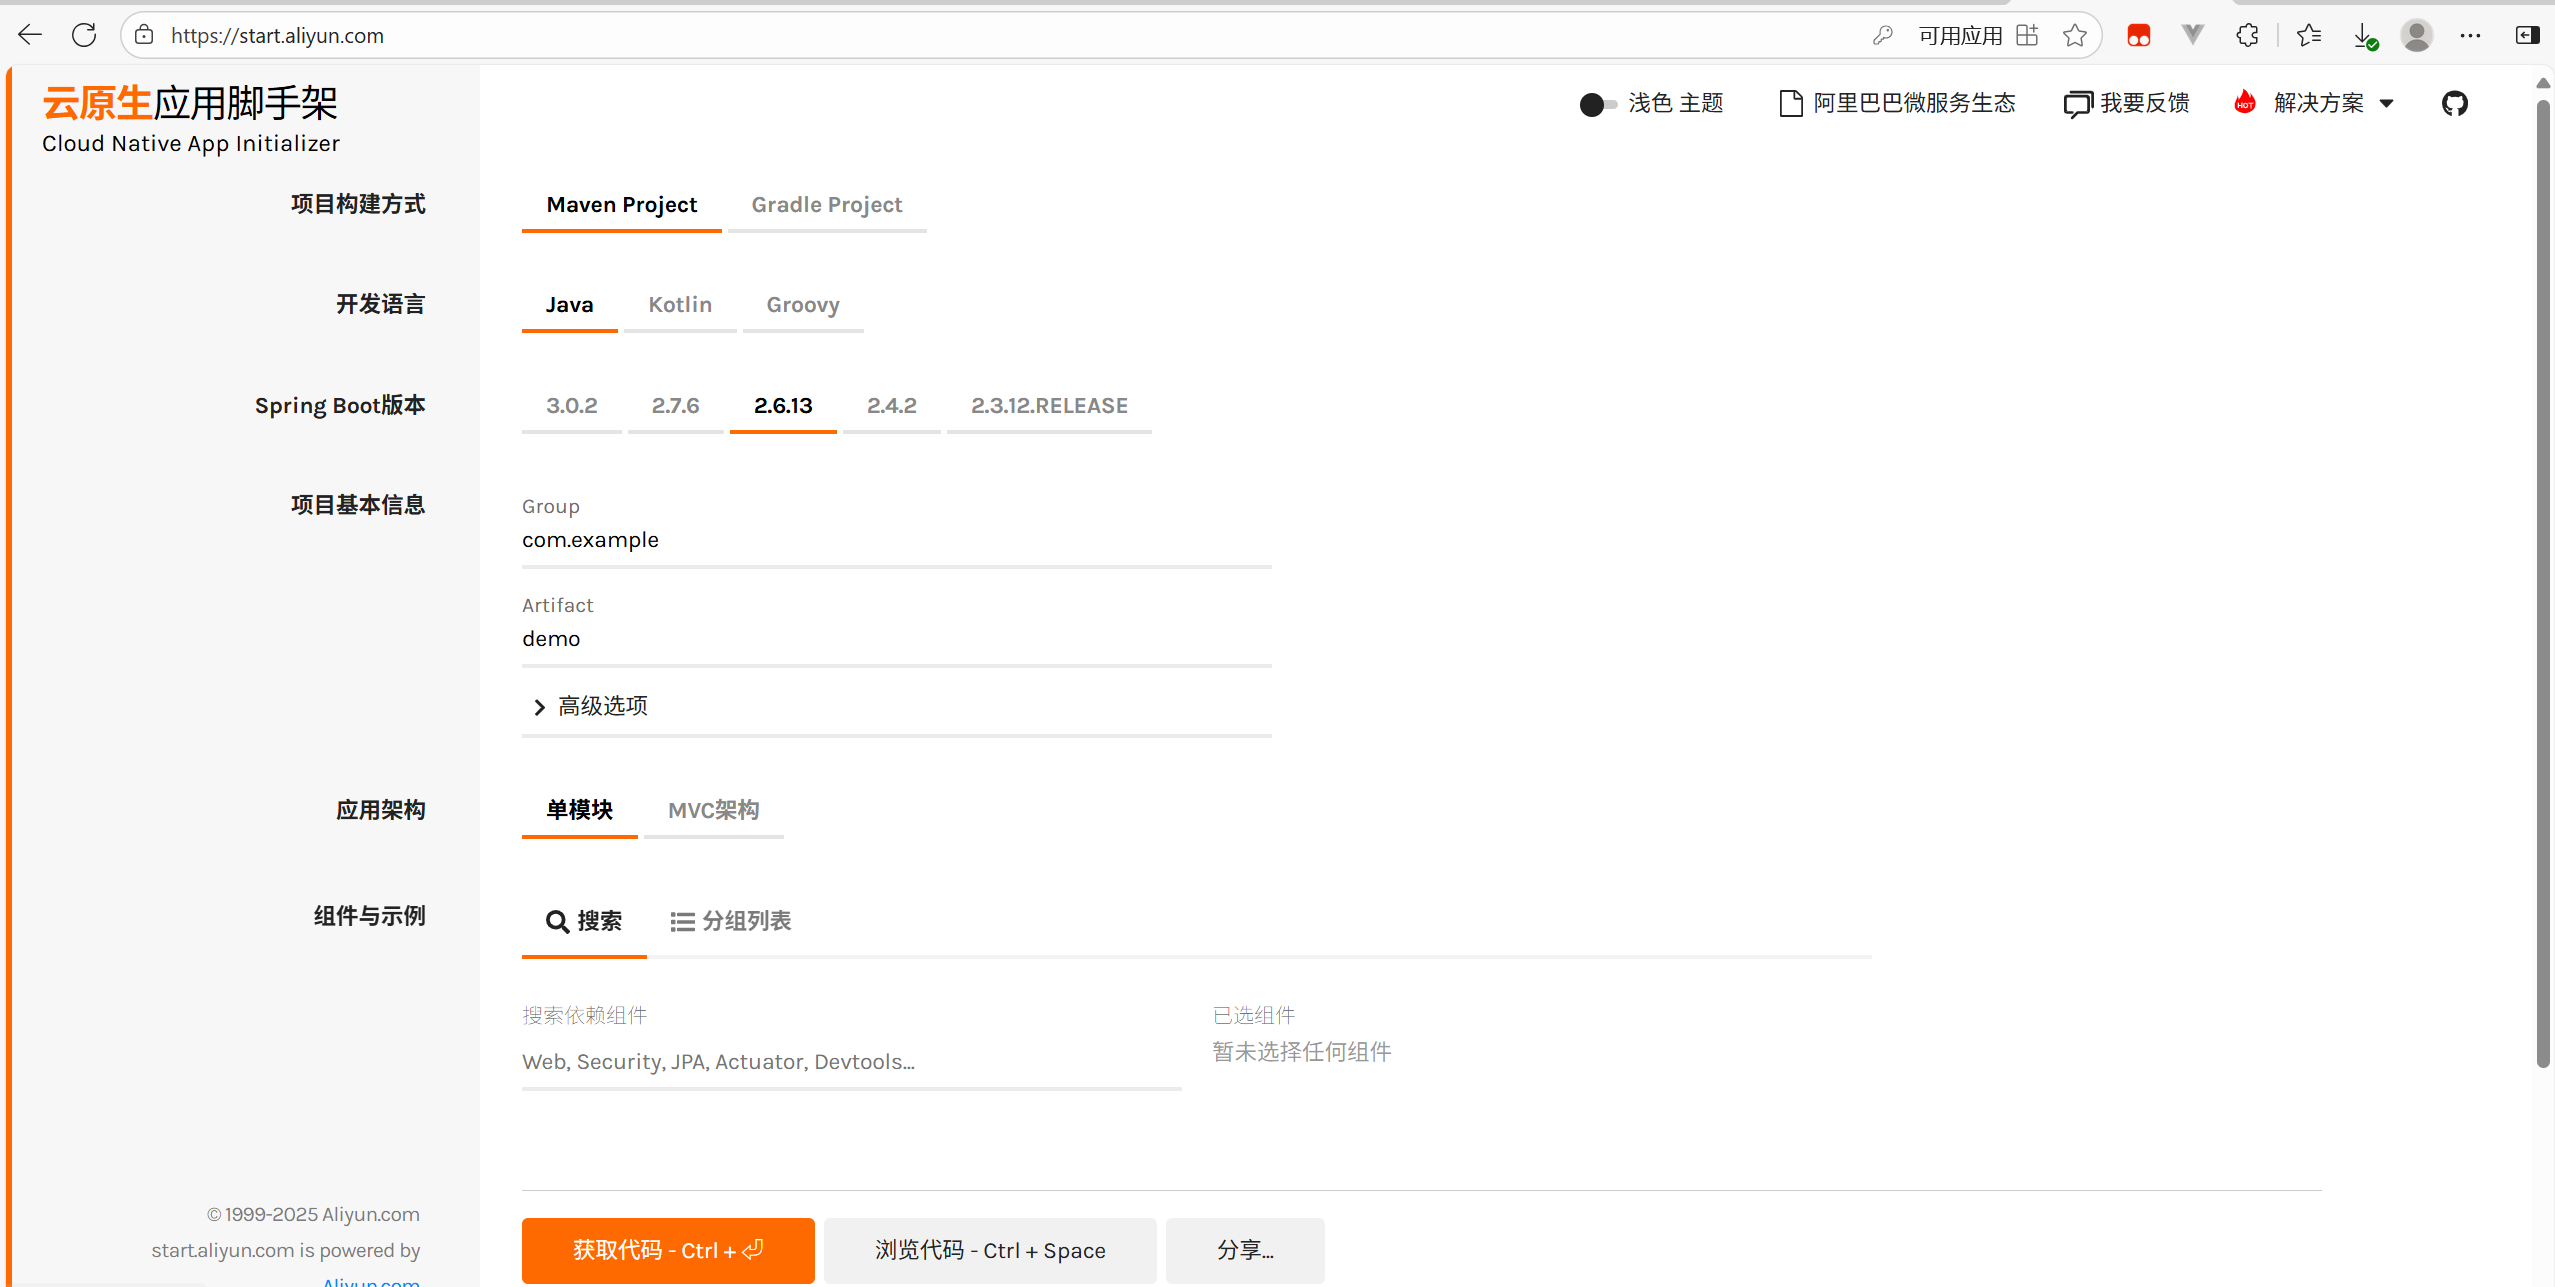Open the Favorites list icon
The width and height of the screenshot is (2555, 1287).
pos(2309,35)
